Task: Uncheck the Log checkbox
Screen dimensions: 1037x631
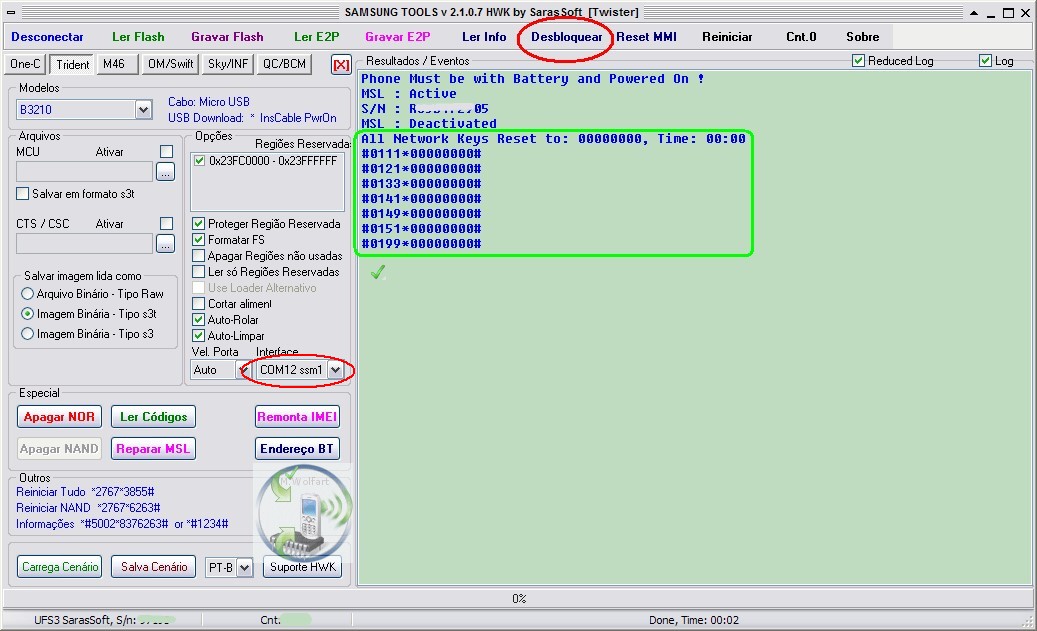Action: [x=985, y=61]
